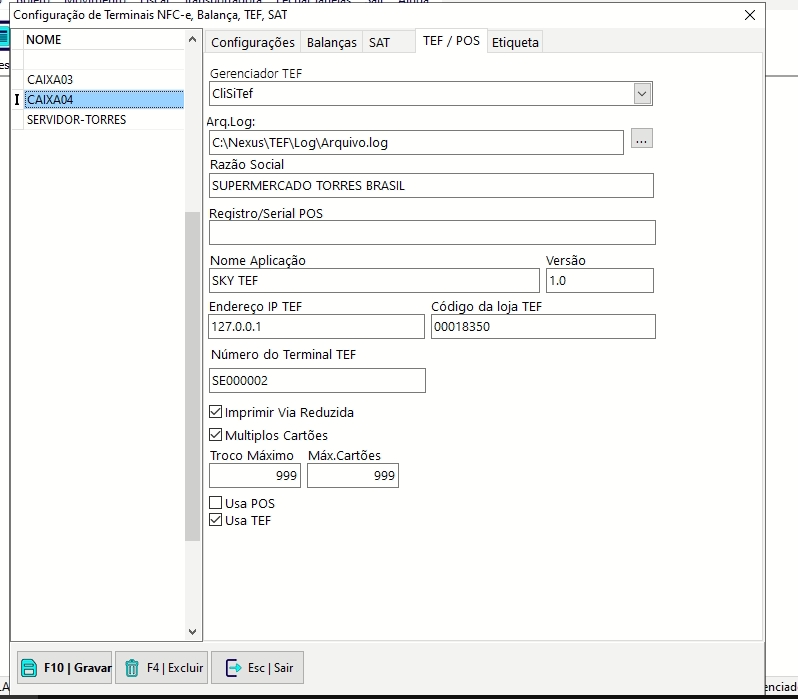798x699 pixels.
Task: Disable the Multiplos Cartões checkbox
Action: click(x=216, y=435)
